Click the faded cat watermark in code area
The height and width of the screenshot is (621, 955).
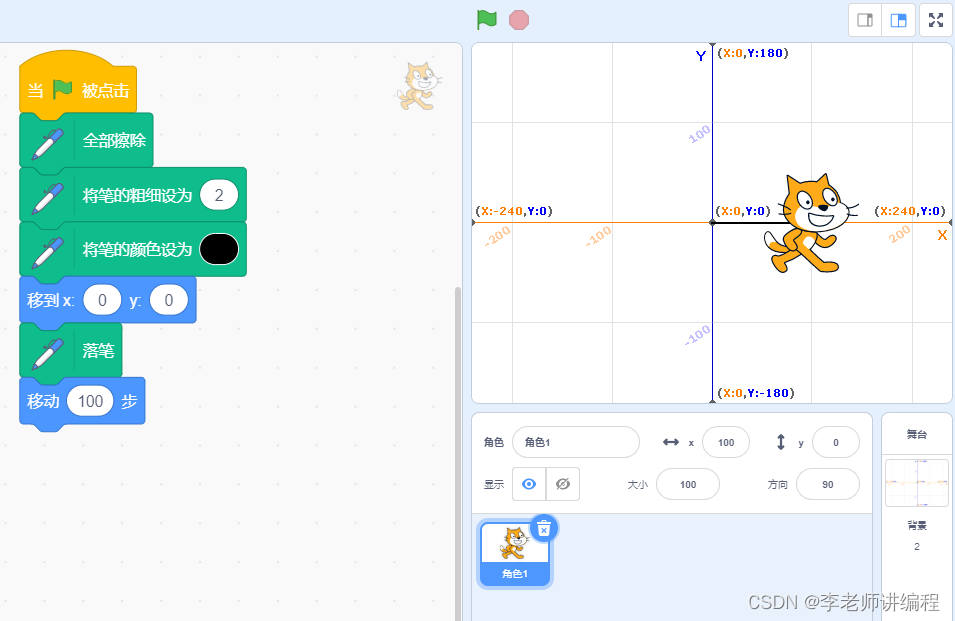coord(419,86)
